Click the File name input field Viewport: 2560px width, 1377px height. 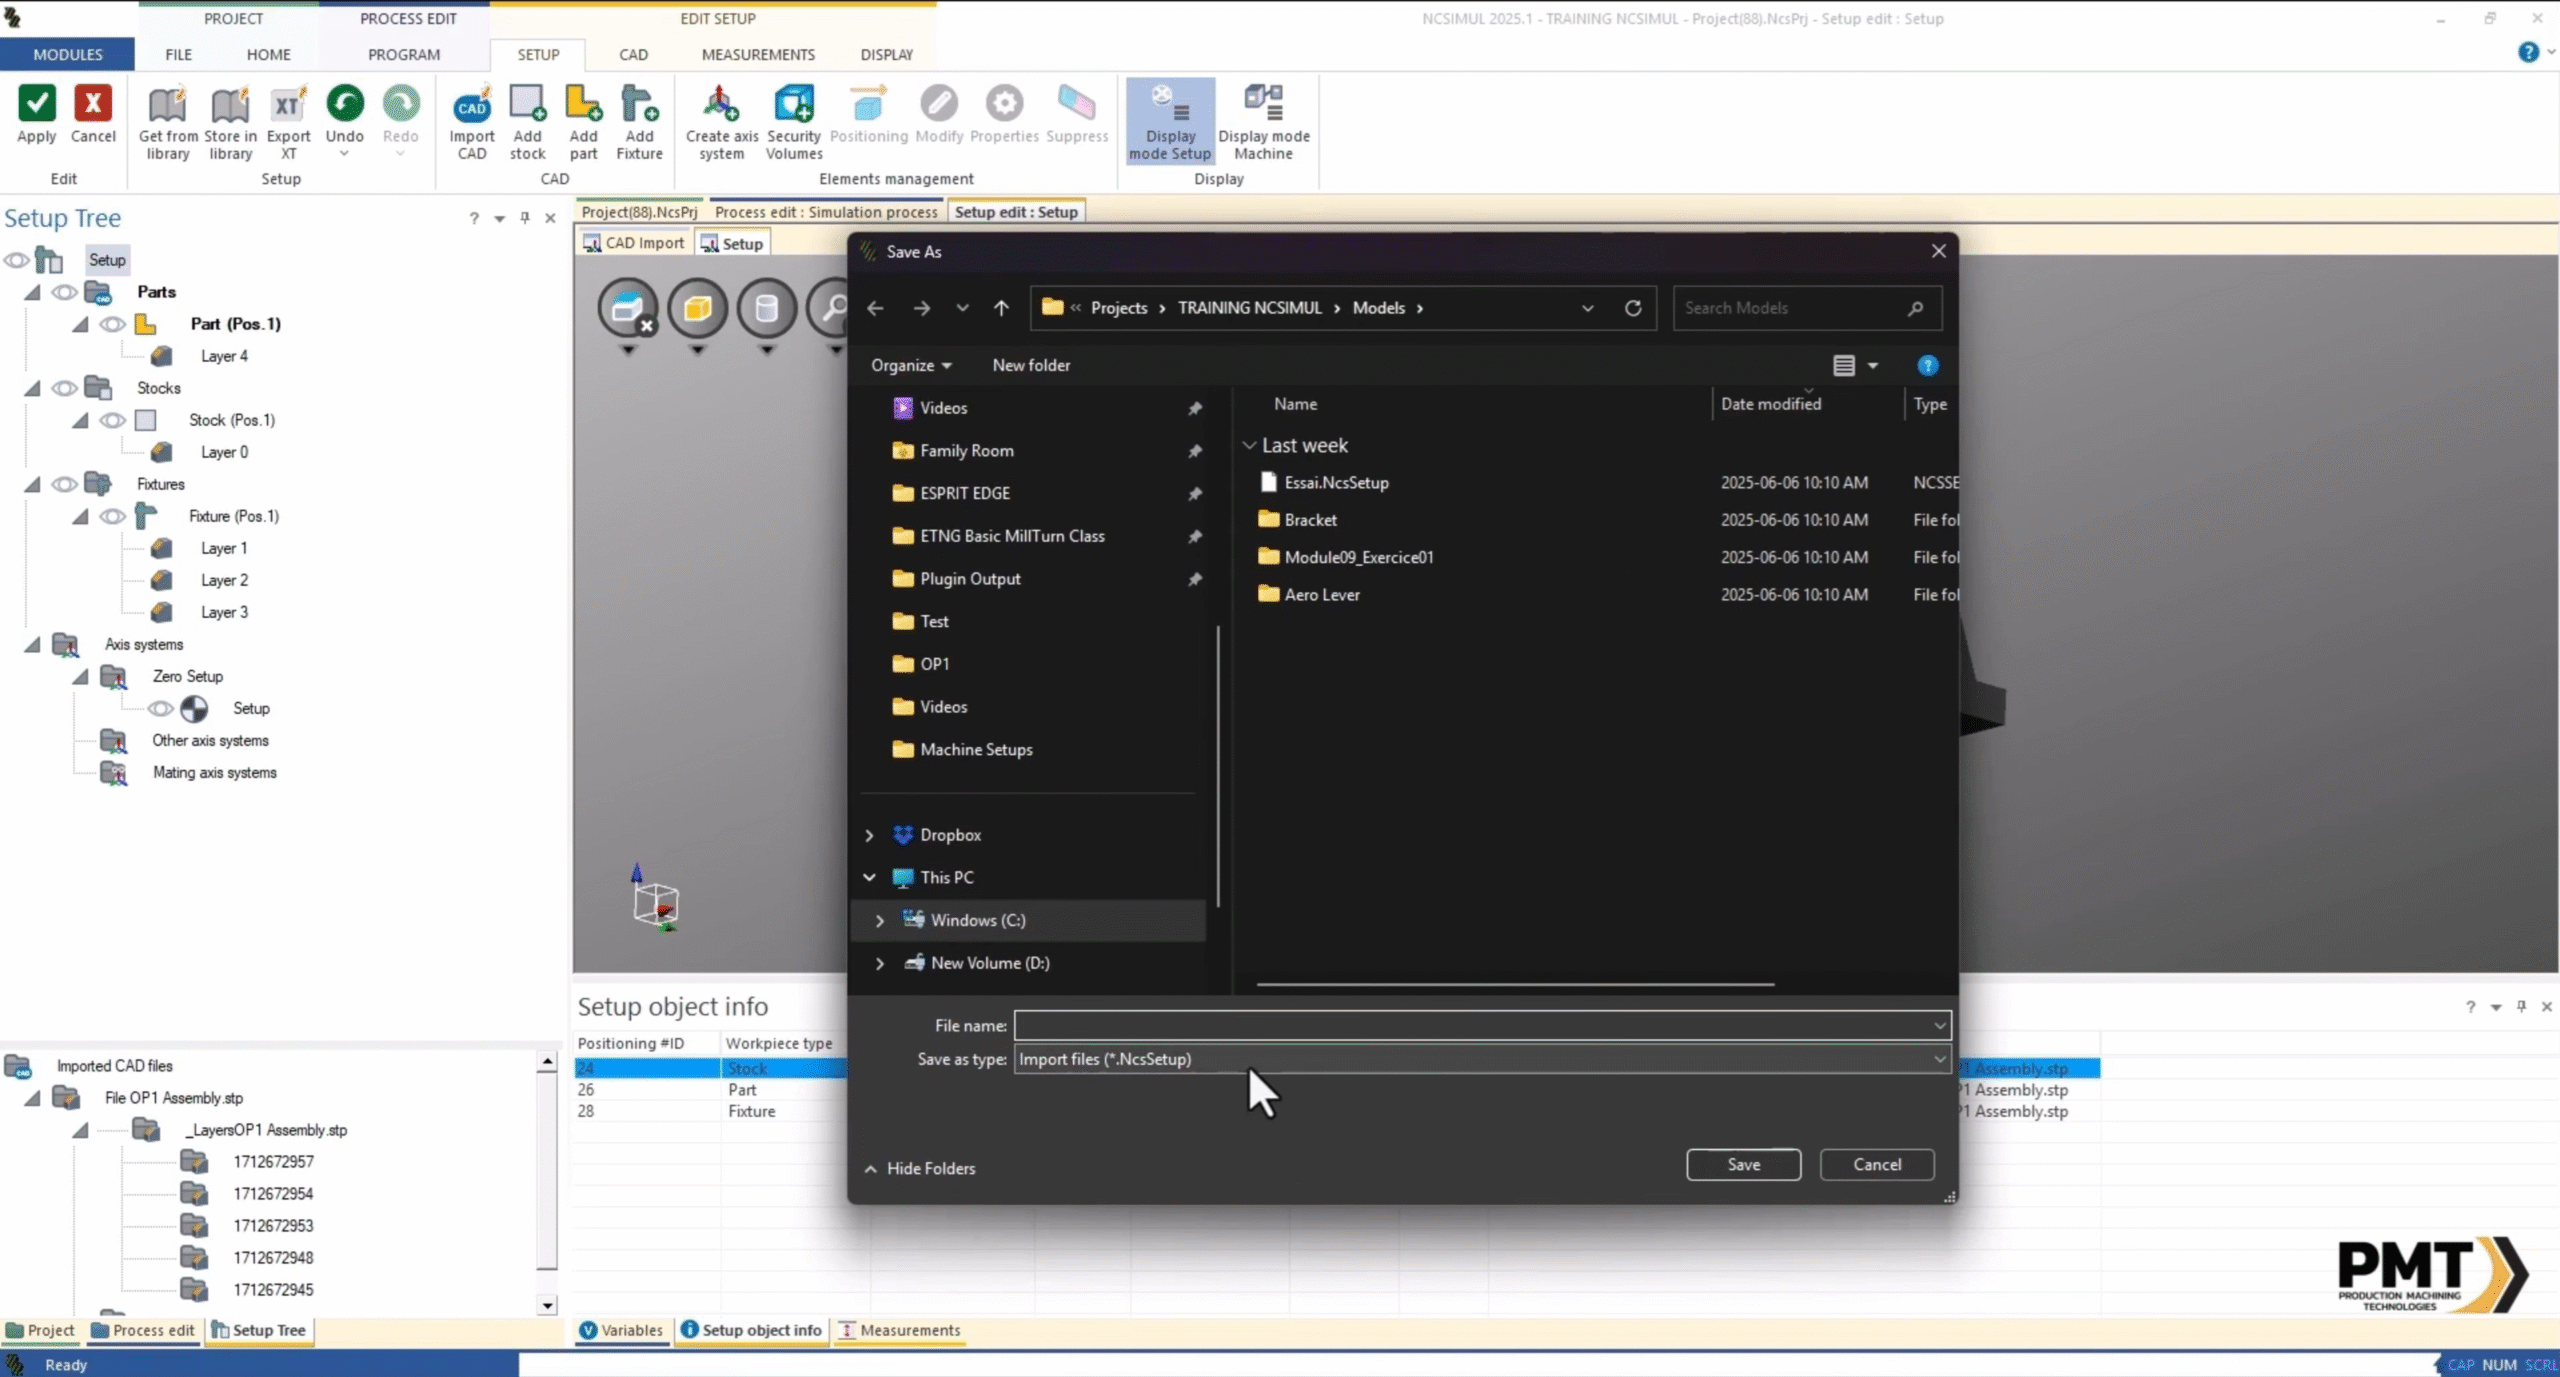click(x=1483, y=1025)
